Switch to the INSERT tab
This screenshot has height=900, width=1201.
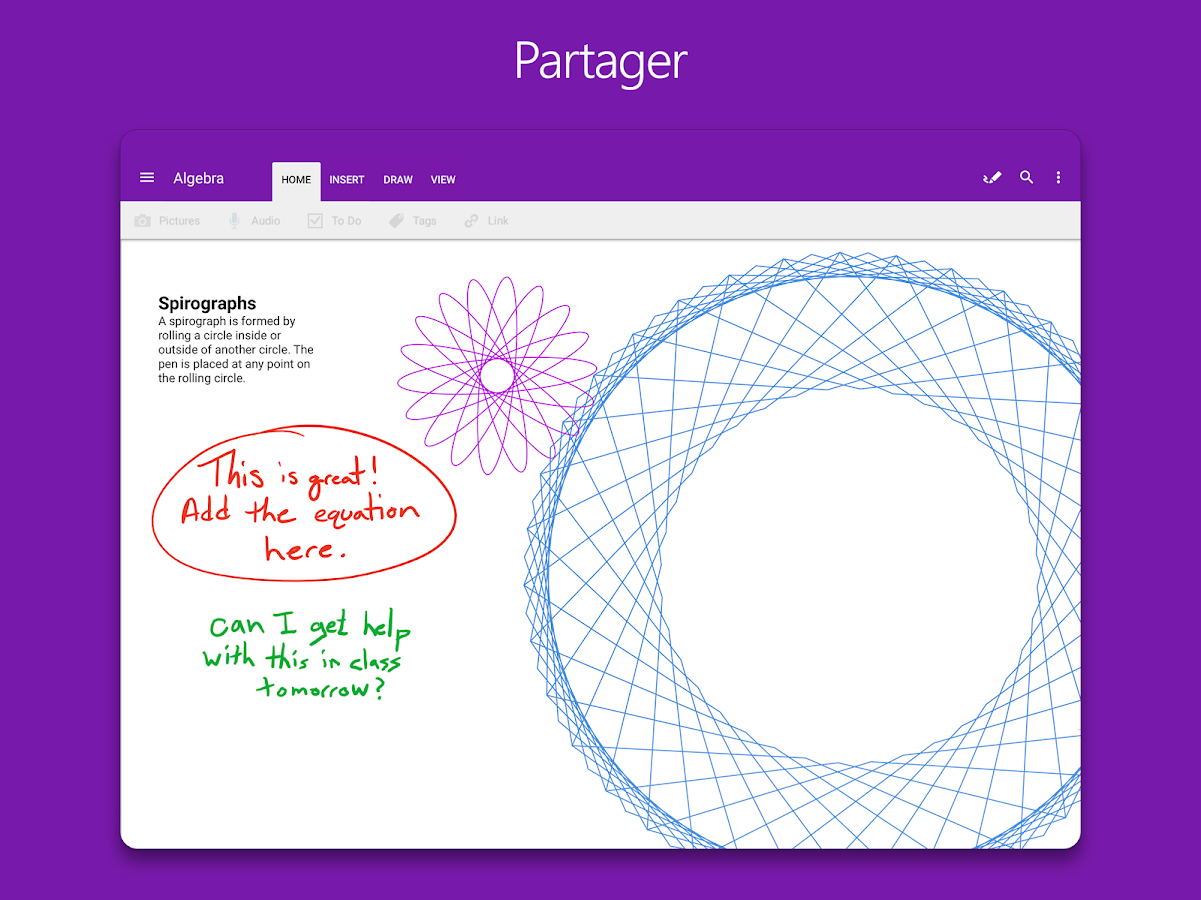click(x=347, y=180)
